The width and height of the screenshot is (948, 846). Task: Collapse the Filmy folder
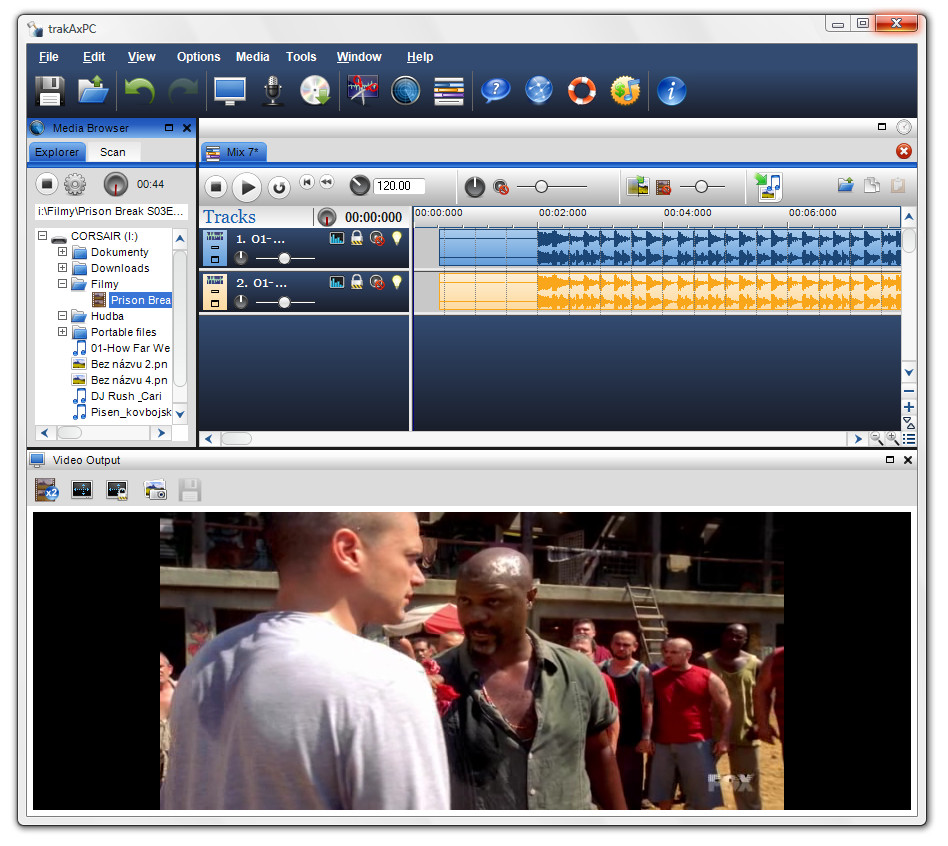coord(62,284)
